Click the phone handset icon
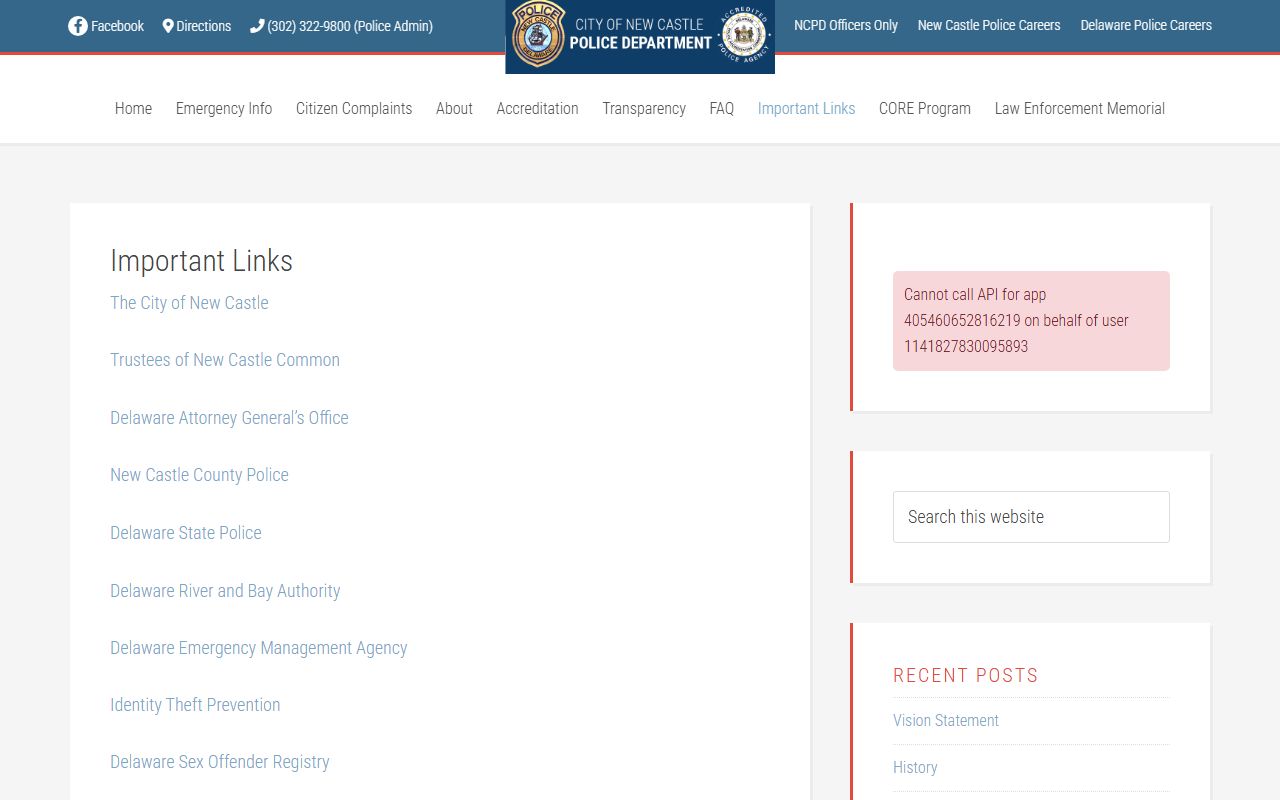 click(257, 26)
